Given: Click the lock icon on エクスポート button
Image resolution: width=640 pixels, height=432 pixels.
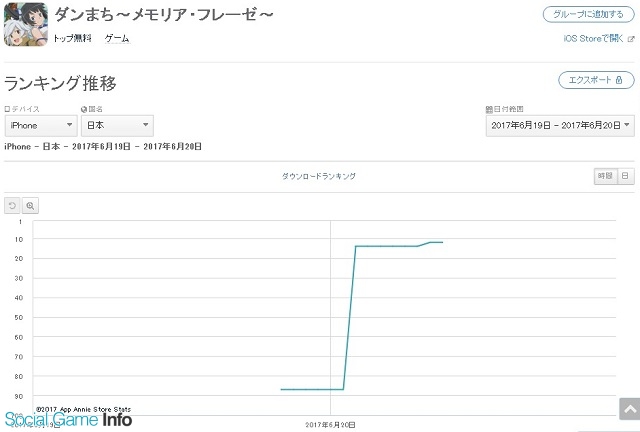Looking at the screenshot, I should click(x=619, y=80).
